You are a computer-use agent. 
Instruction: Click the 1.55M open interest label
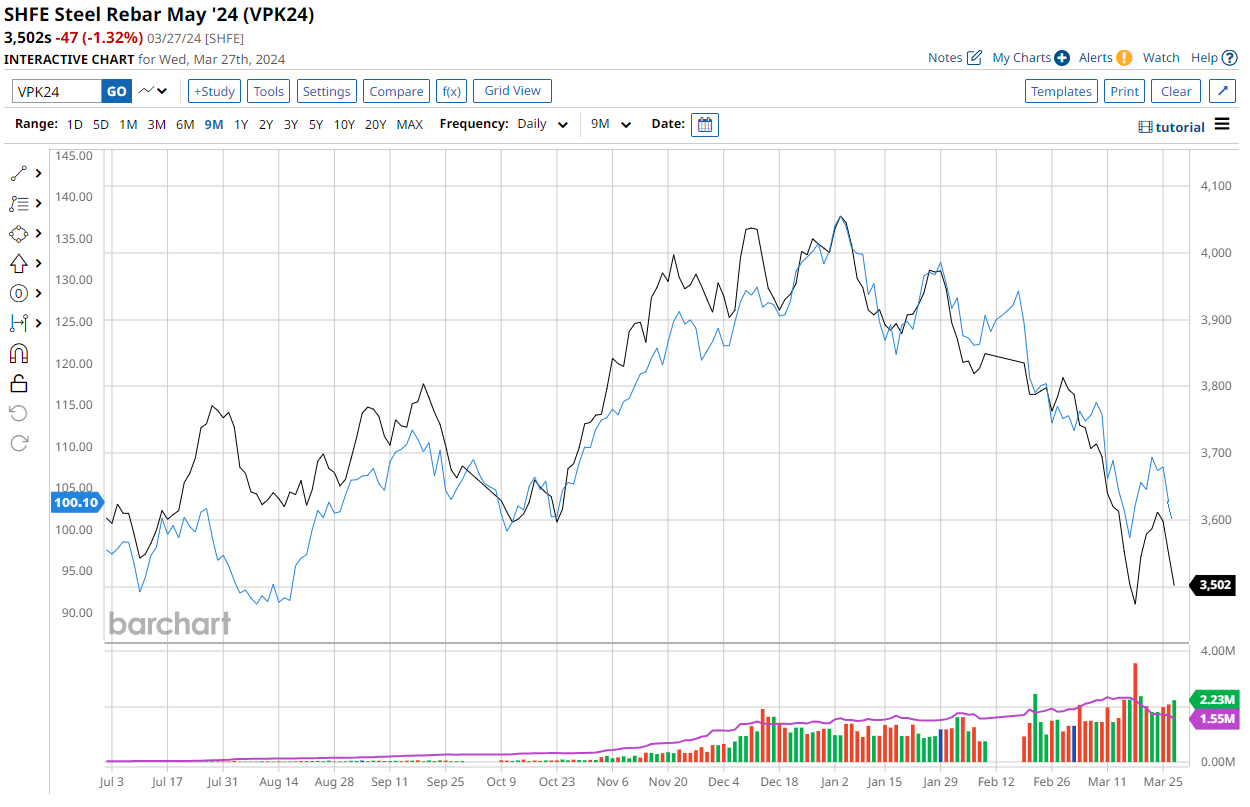click(1213, 718)
